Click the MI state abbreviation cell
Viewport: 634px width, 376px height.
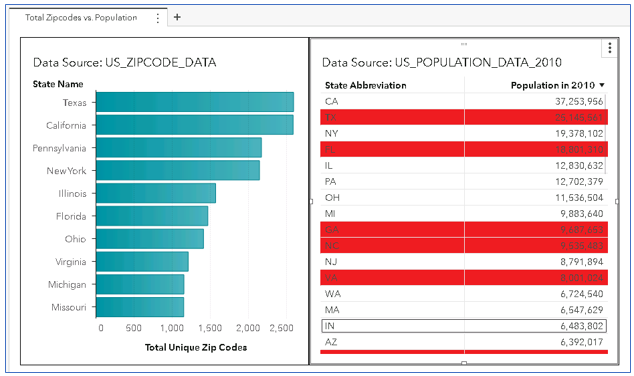(x=393, y=213)
